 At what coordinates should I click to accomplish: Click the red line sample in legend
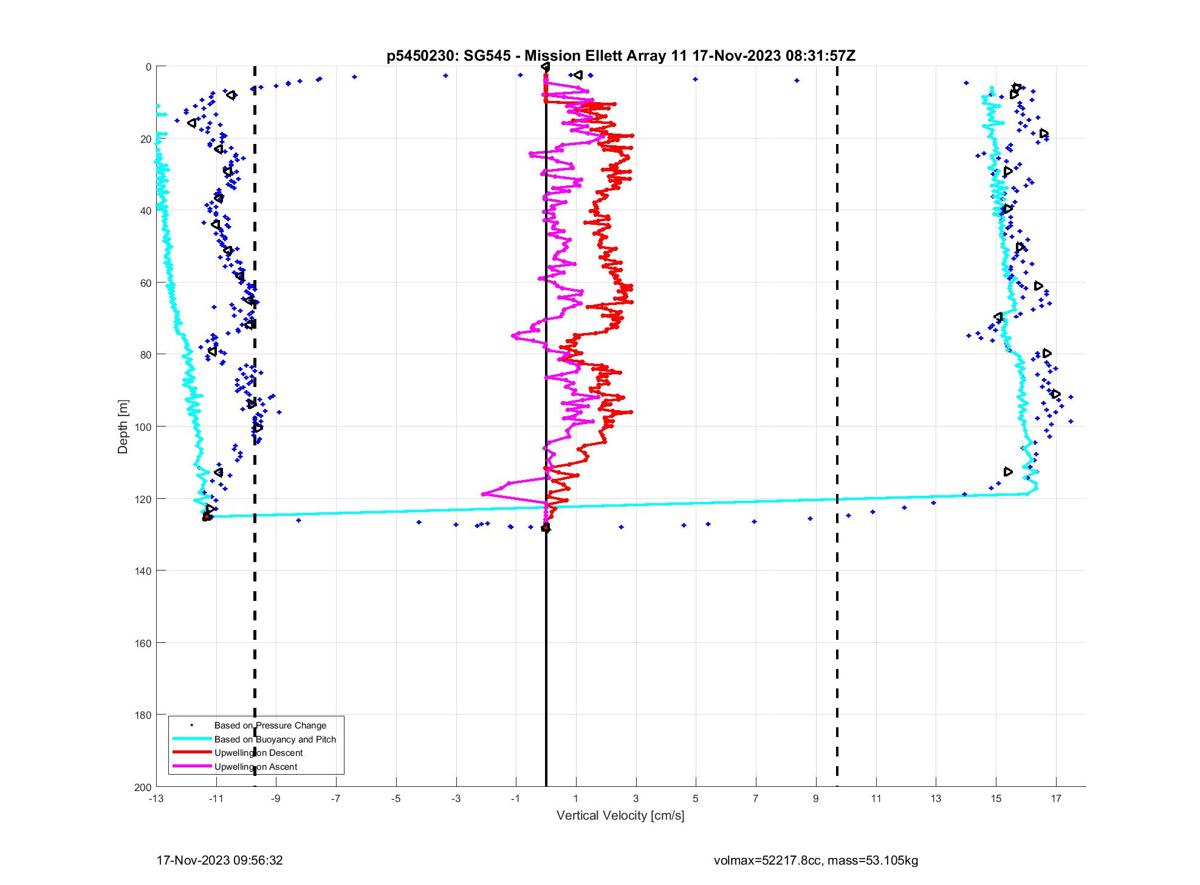[x=191, y=752]
